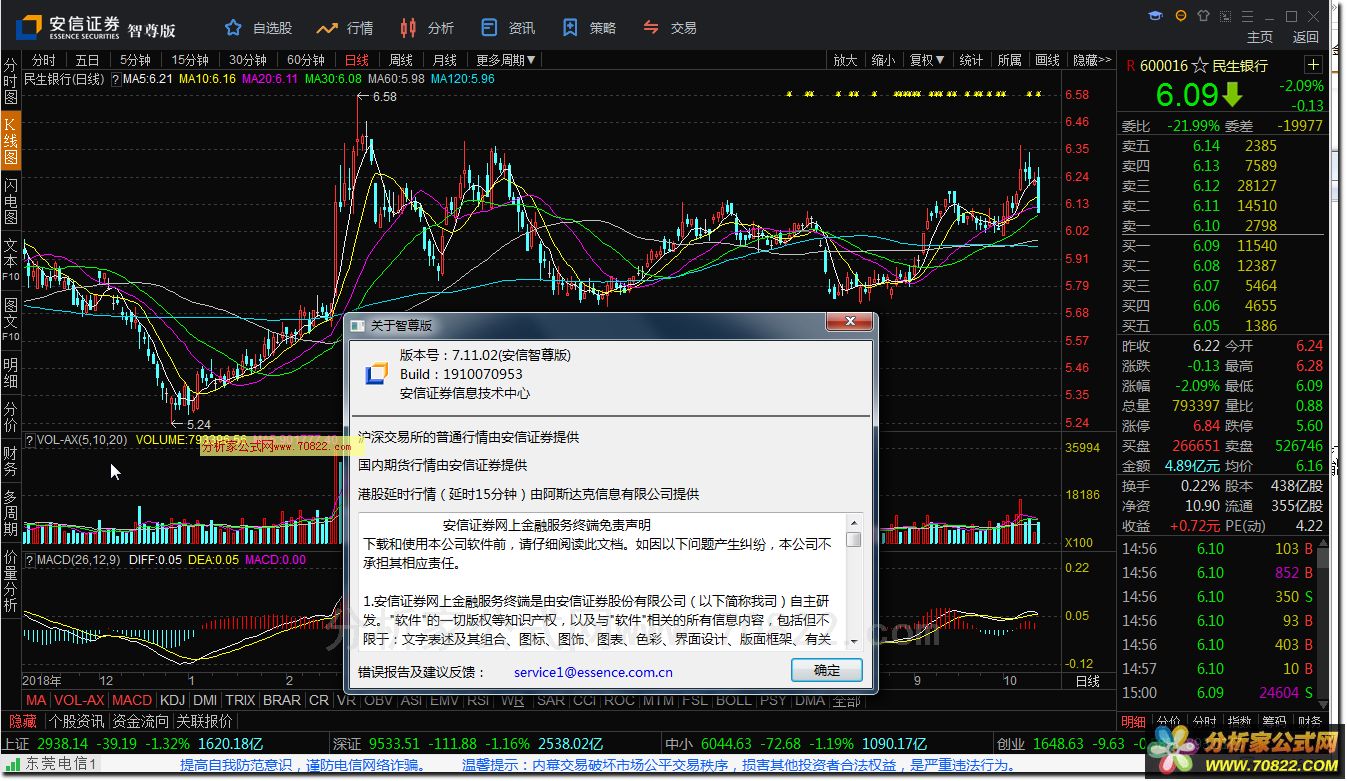The width and height of the screenshot is (1347, 781).
Task: Select the DMI indicator tab
Action: point(205,701)
